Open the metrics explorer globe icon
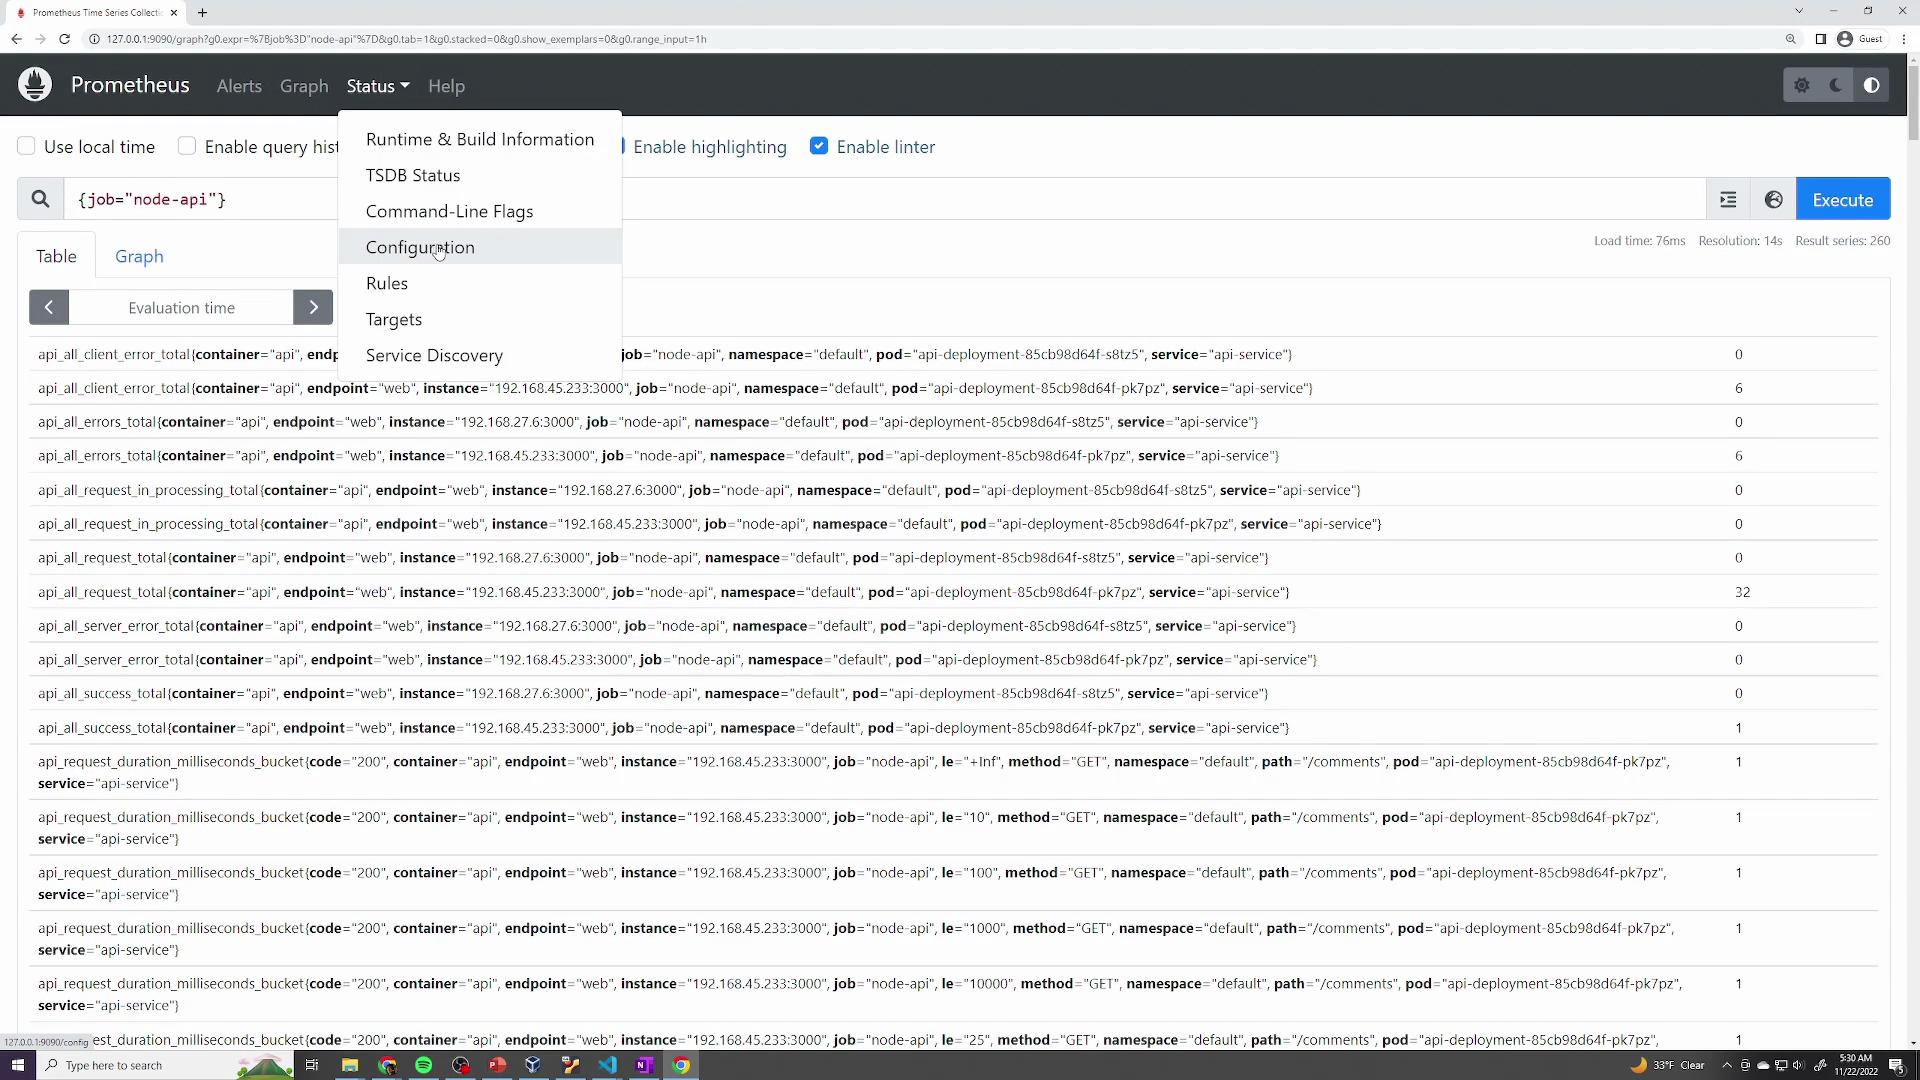Screen dimensions: 1920x1080 tap(1774, 199)
